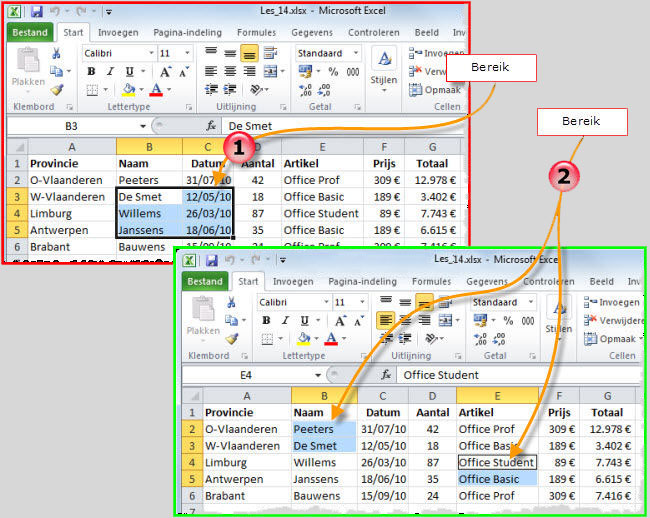Select column E header in bottom window

[x=497, y=396]
